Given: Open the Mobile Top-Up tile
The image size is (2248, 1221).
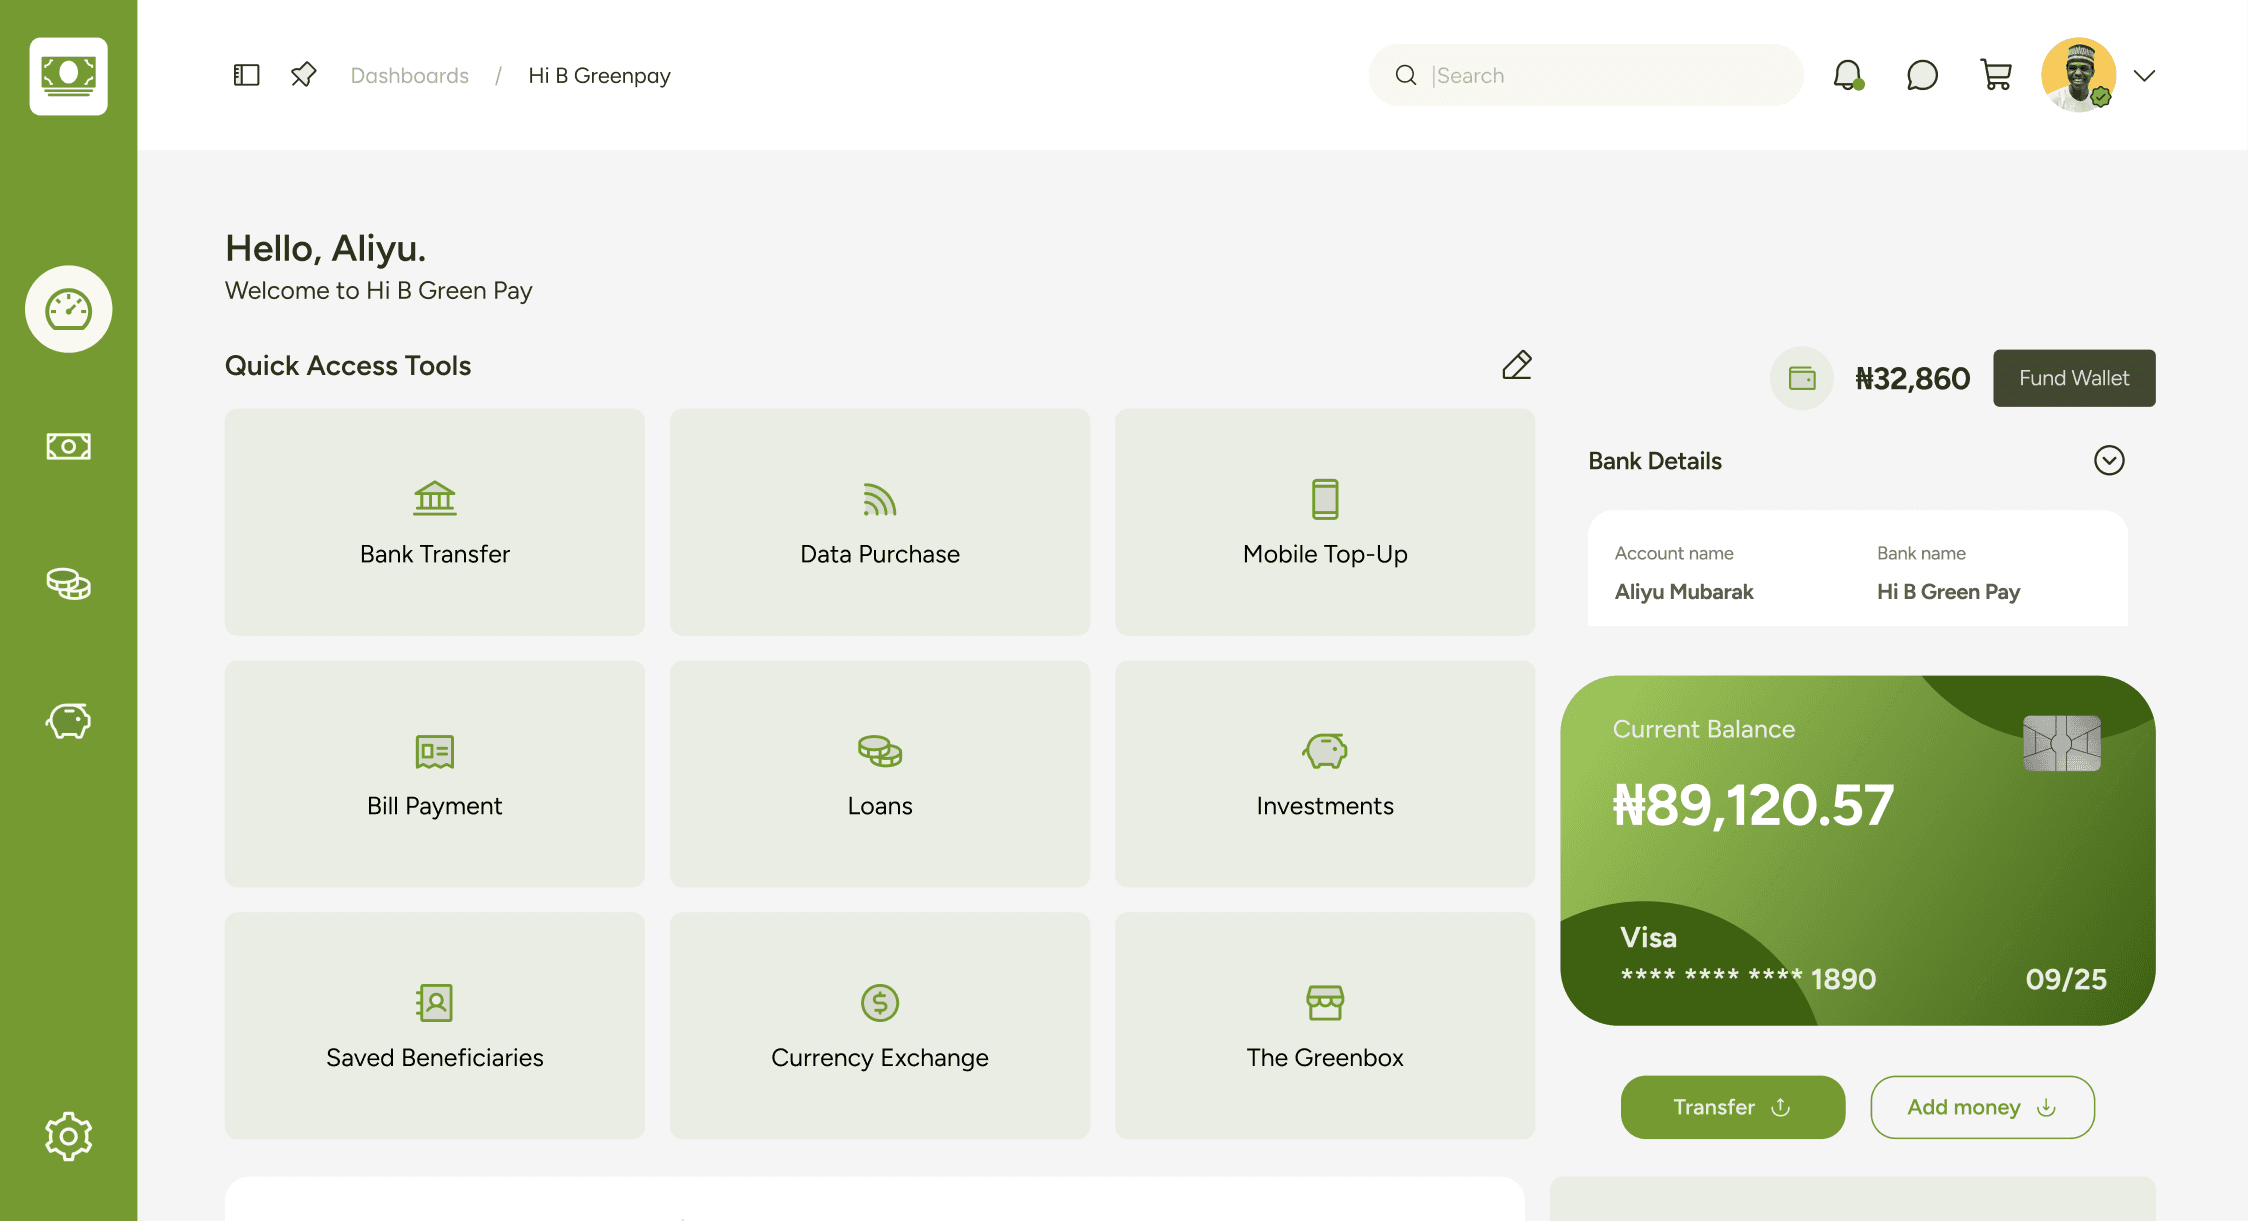Looking at the screenshot, I should coord(1325,522).
